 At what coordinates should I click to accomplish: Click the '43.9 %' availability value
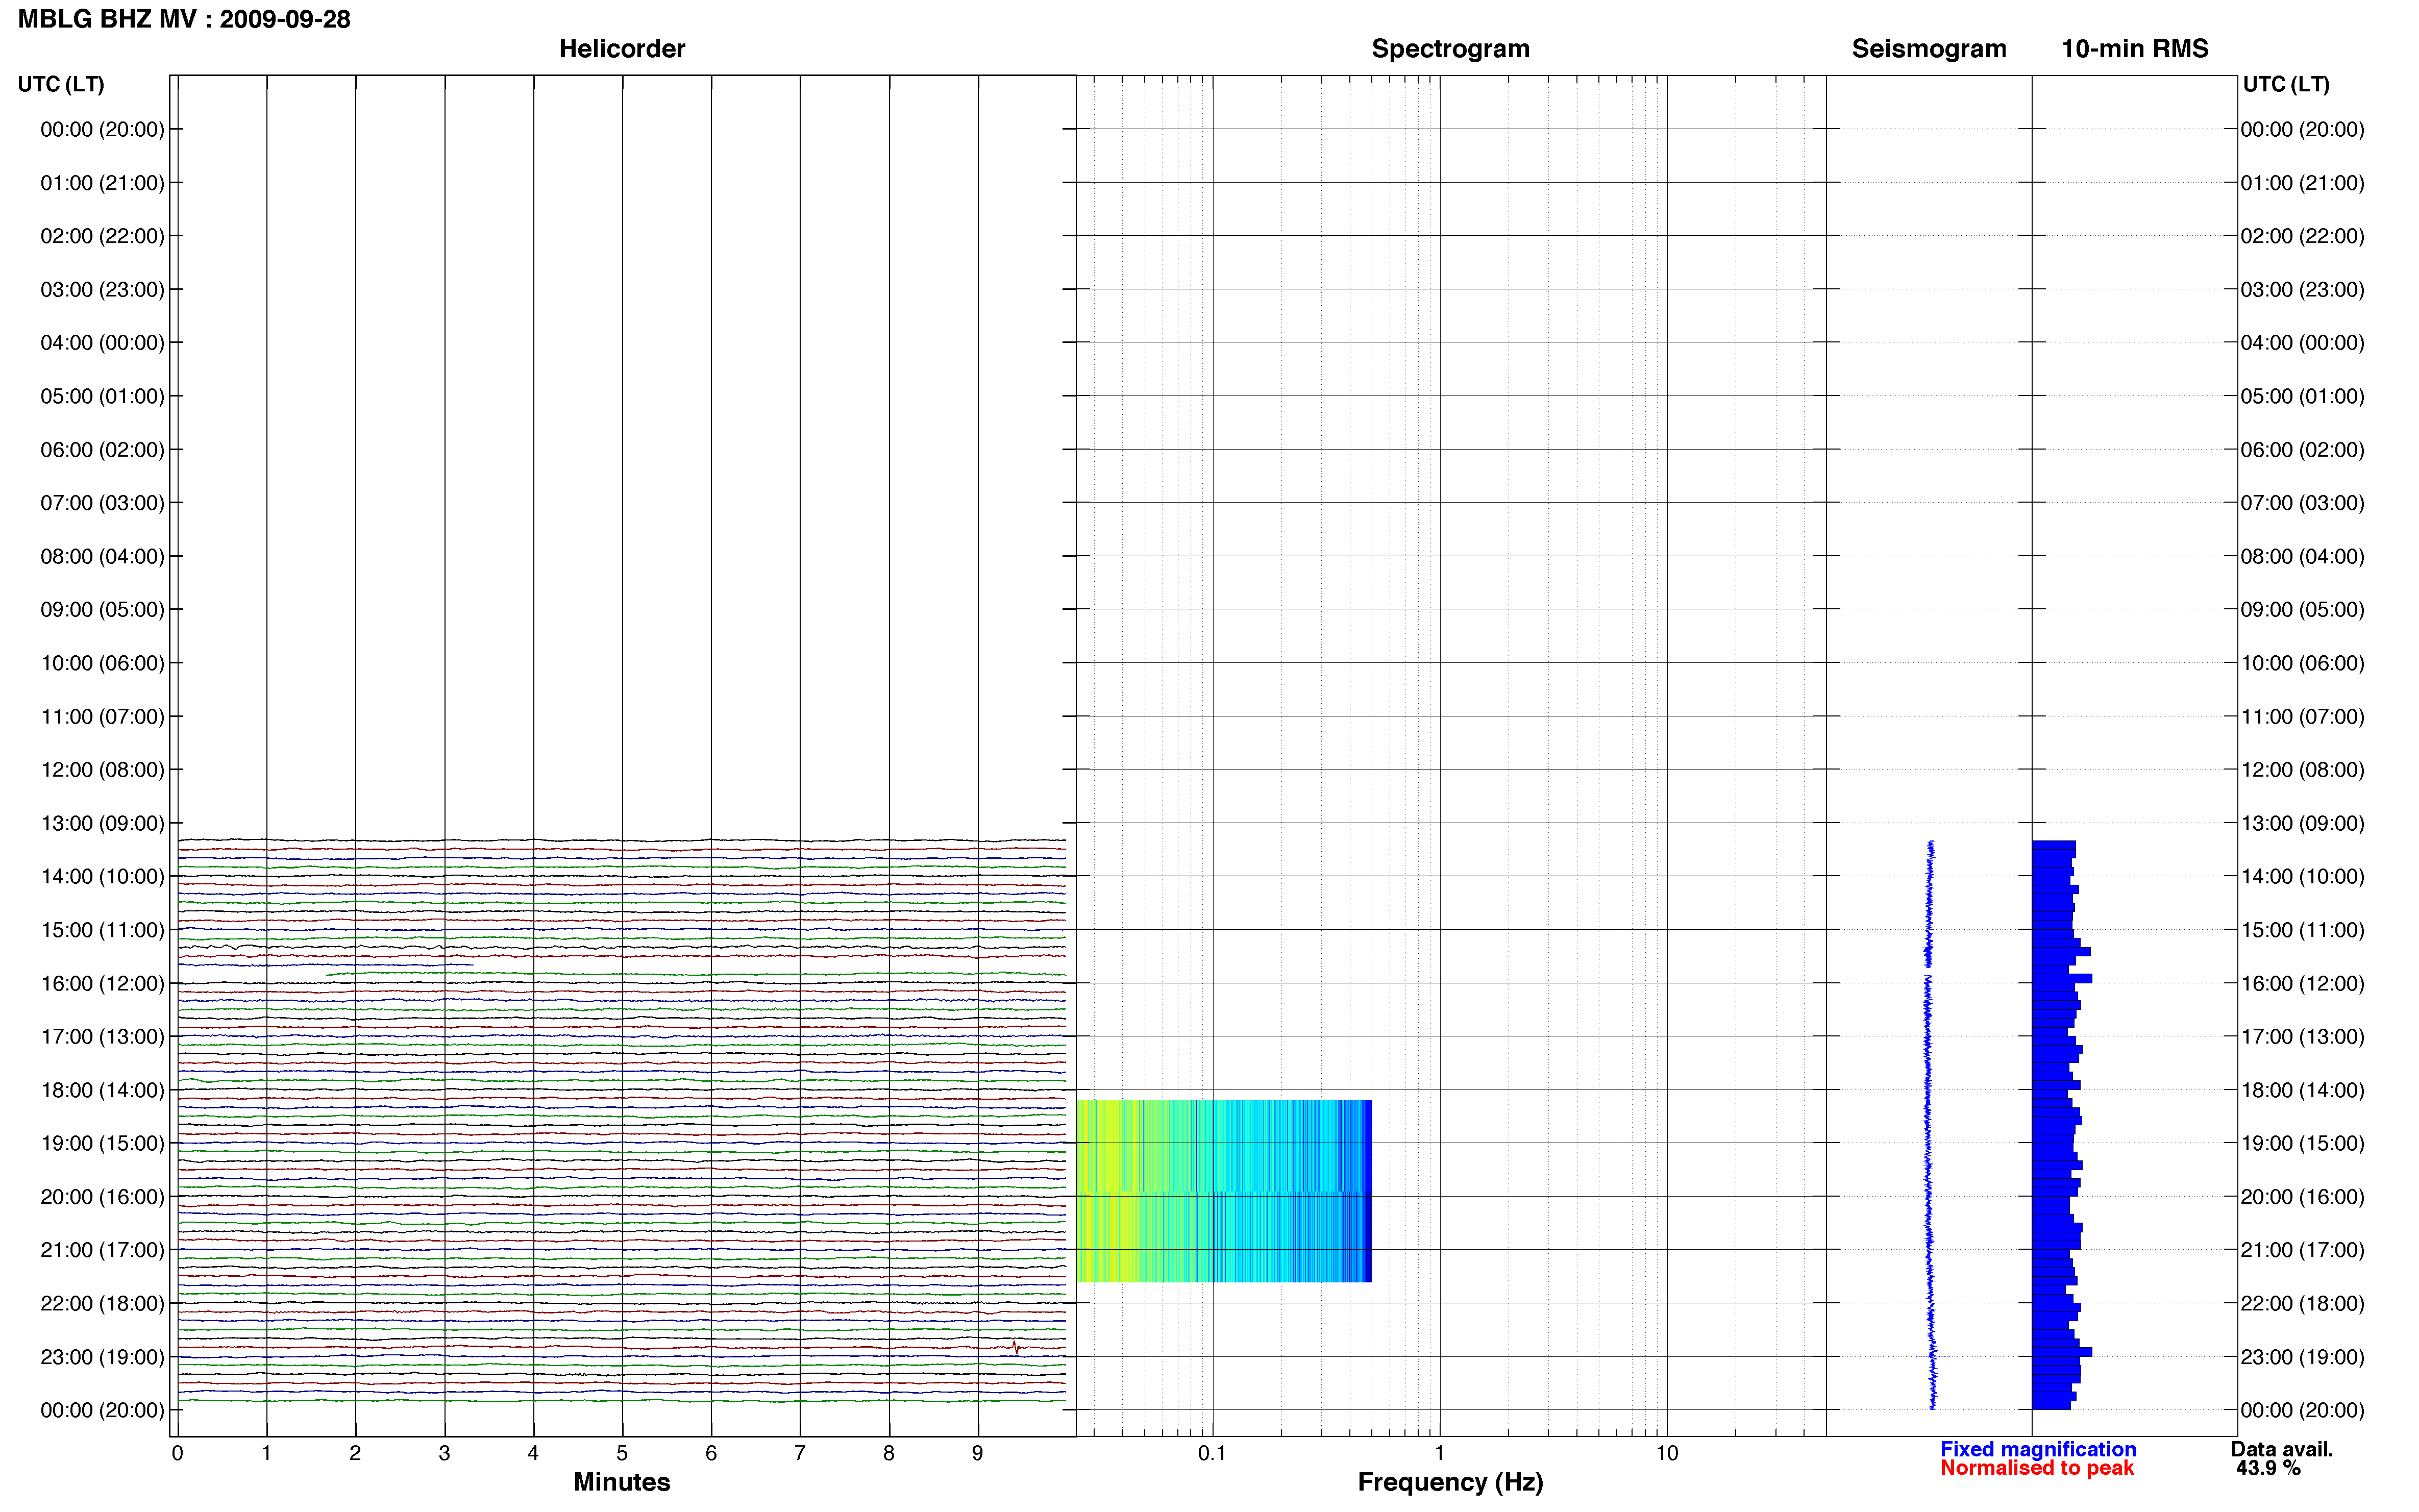click(2268, 1468)
